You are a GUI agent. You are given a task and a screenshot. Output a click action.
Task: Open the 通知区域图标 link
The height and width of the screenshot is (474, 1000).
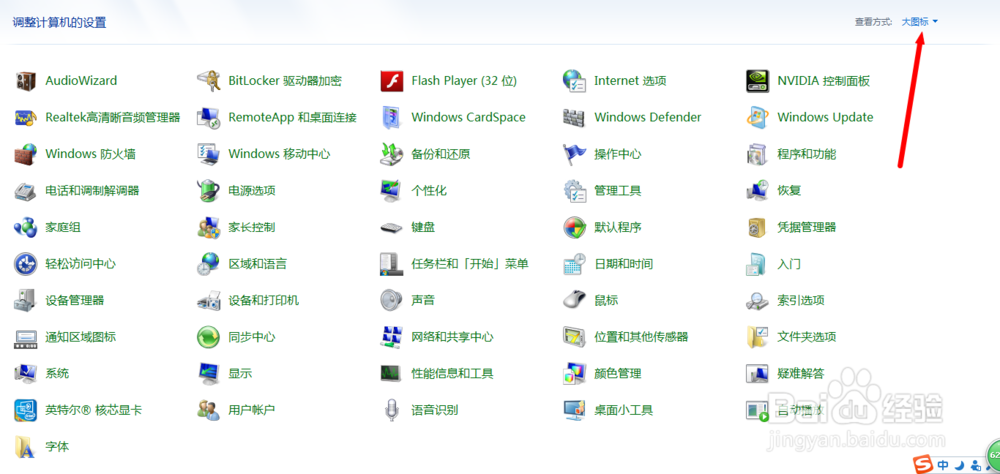[x=80, y=336]
